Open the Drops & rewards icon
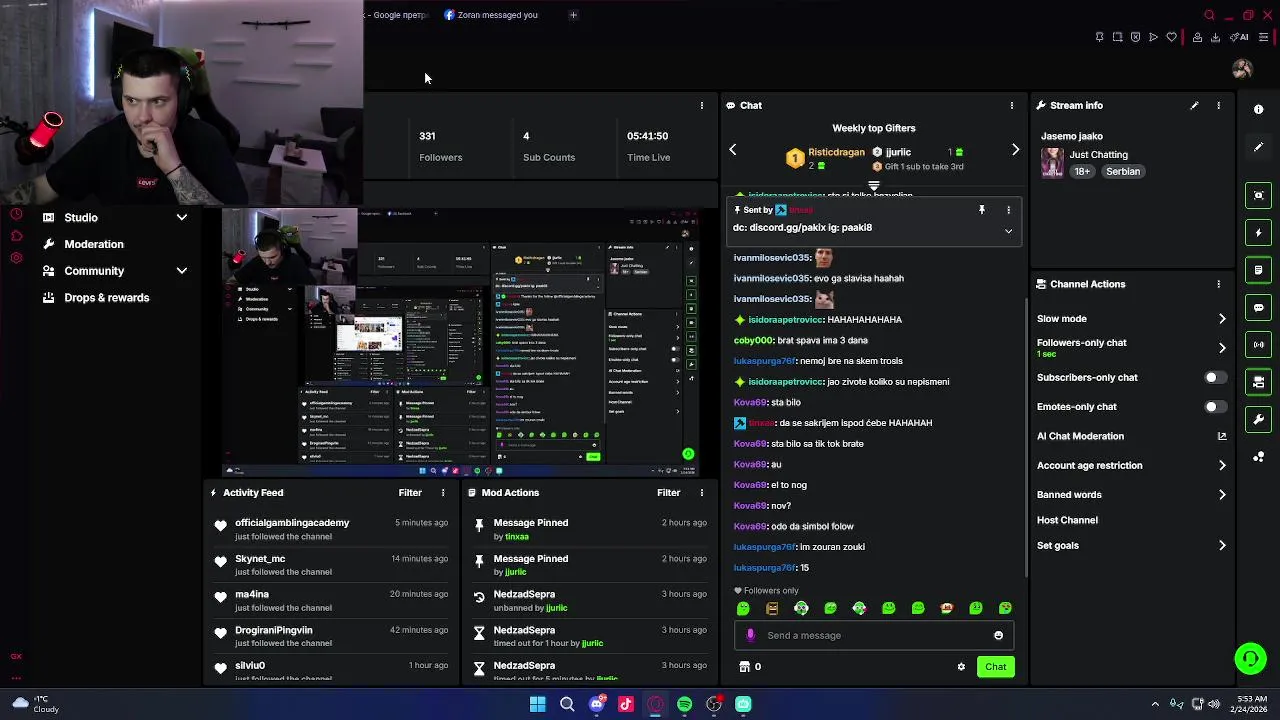Screen dimensions: 1280x720 click(x=49, y=298)
